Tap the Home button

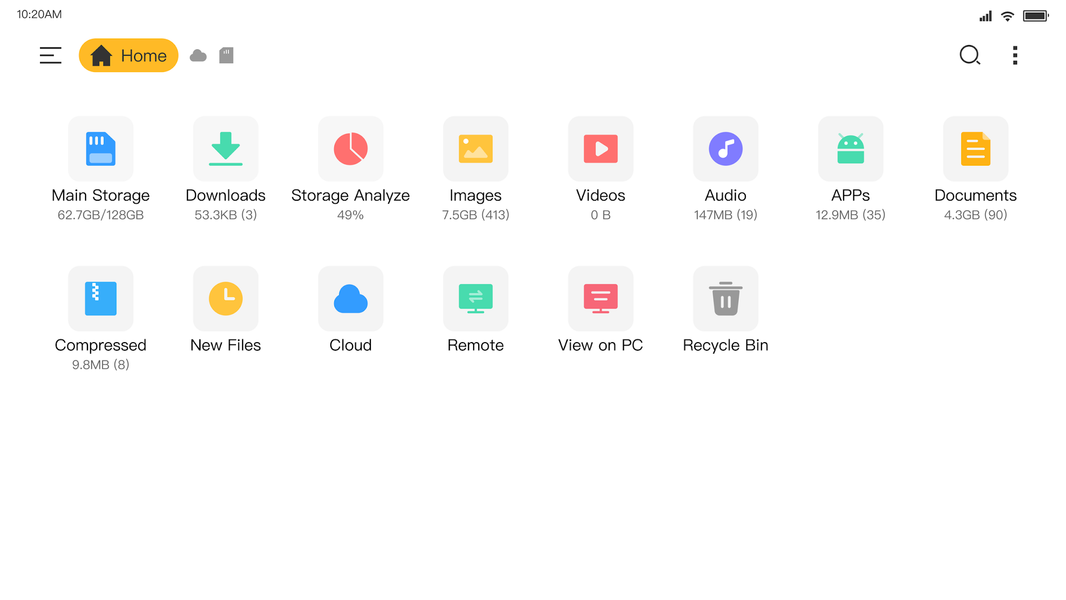[x=128, y=55]
